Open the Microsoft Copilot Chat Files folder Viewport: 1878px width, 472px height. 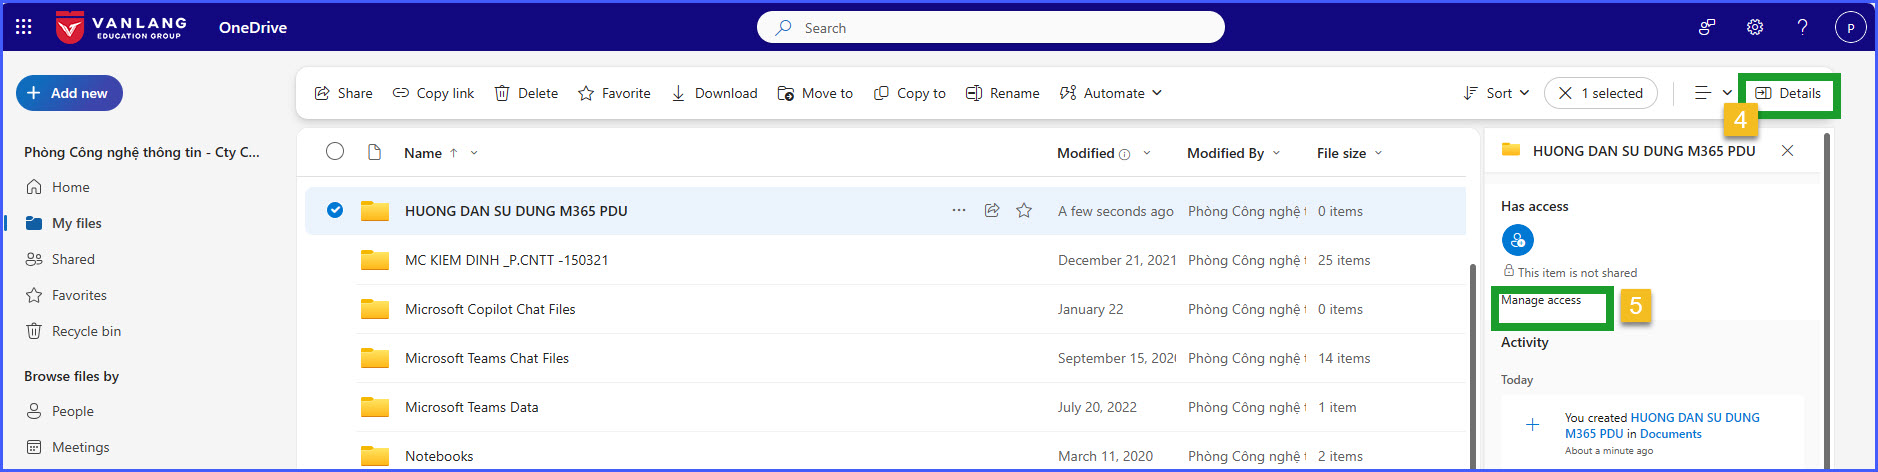[490, 309]
